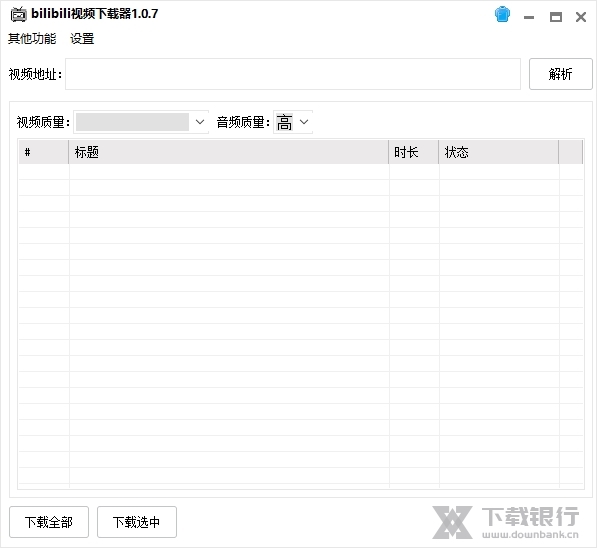The image size is (597, 548).
Task: Open the 设置 menu
Action: click(82, 38)
